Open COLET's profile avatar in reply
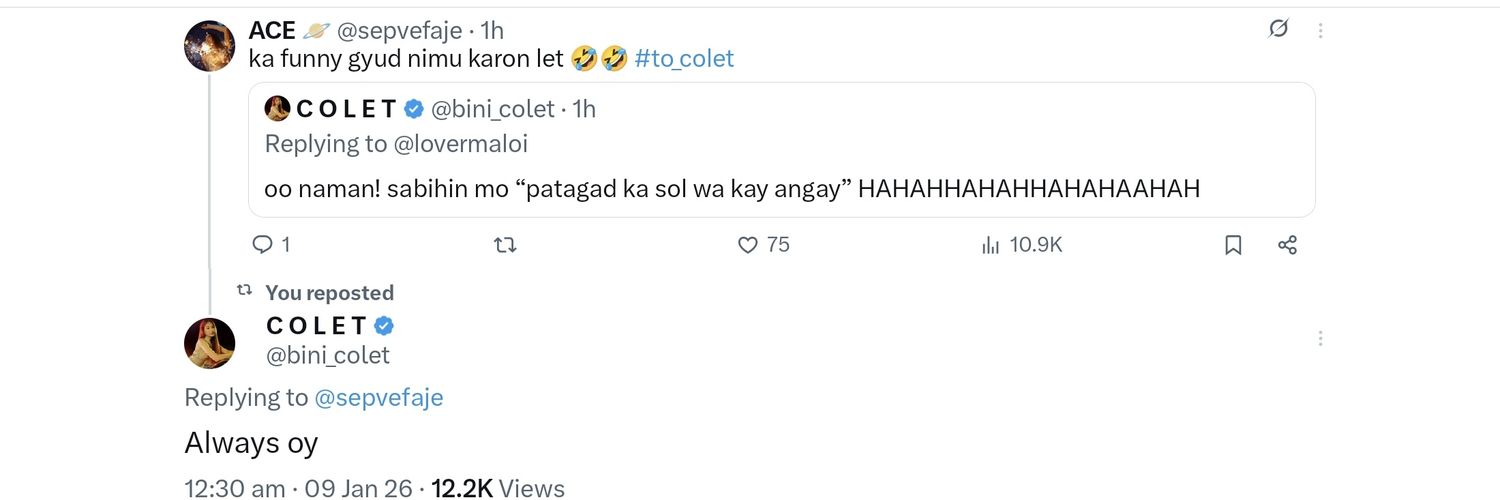The image size is (1500, 500). click(210, 343)
